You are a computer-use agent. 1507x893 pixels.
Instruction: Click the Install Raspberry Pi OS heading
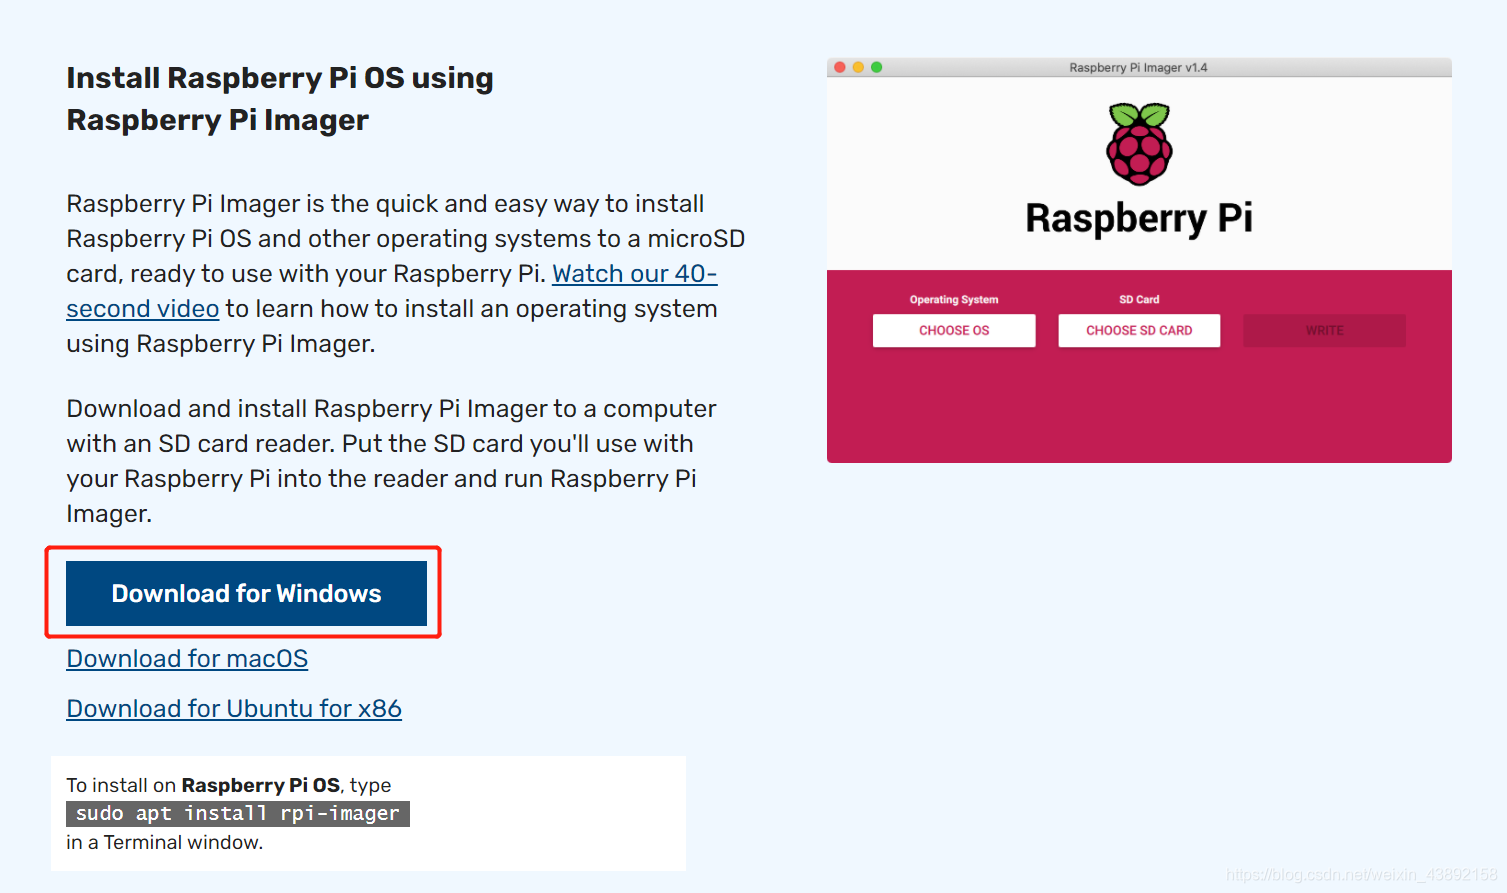pyautogui.click(x=280, y=98)
